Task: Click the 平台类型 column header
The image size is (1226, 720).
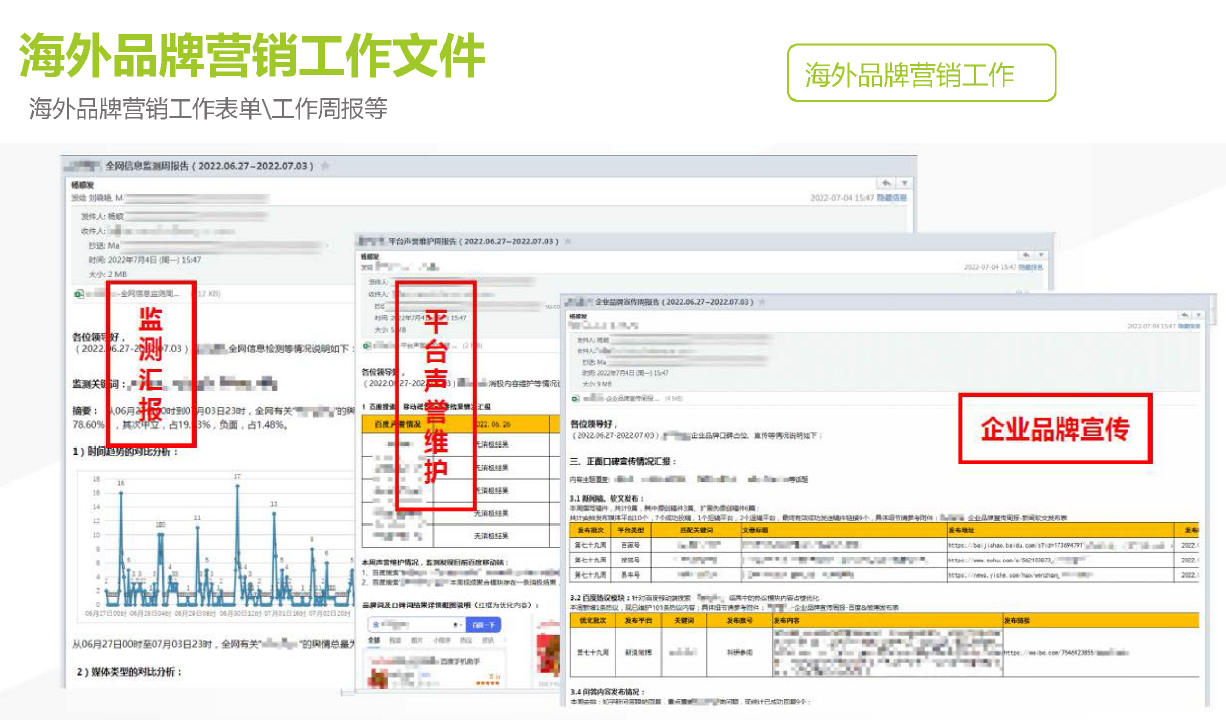Action: pos(631,530)
